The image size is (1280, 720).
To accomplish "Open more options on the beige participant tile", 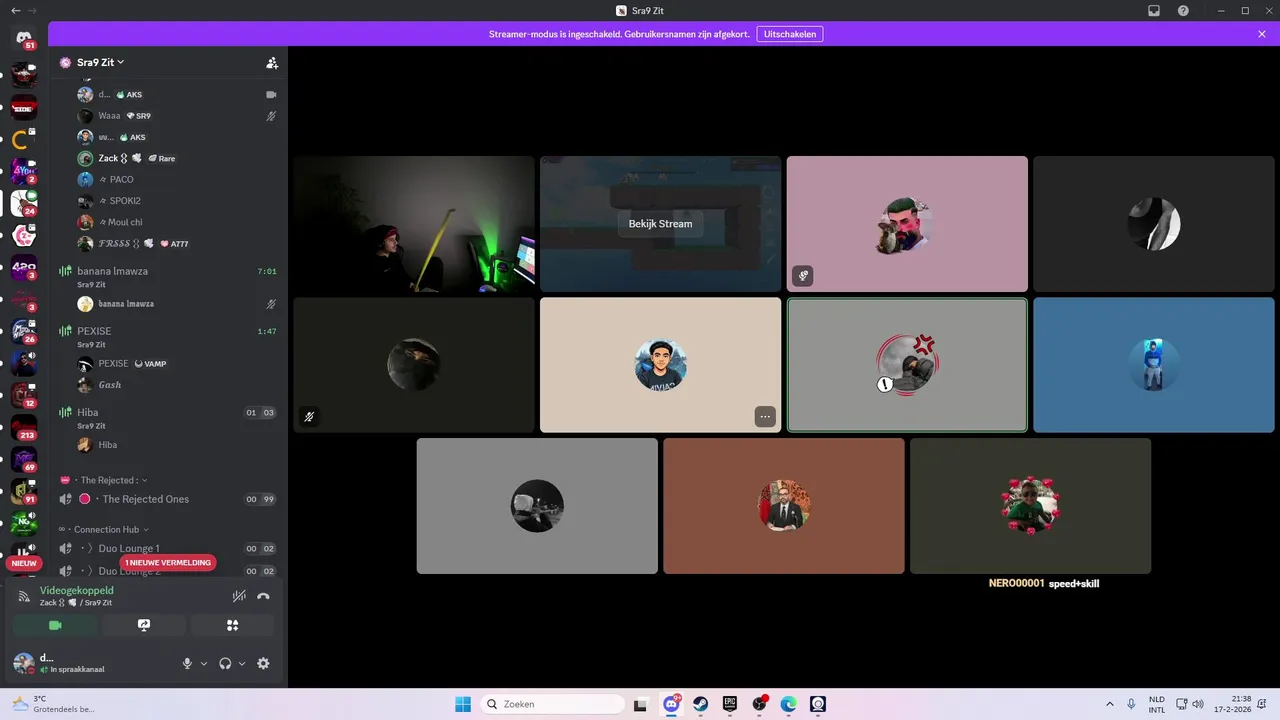I will (765, 416).
